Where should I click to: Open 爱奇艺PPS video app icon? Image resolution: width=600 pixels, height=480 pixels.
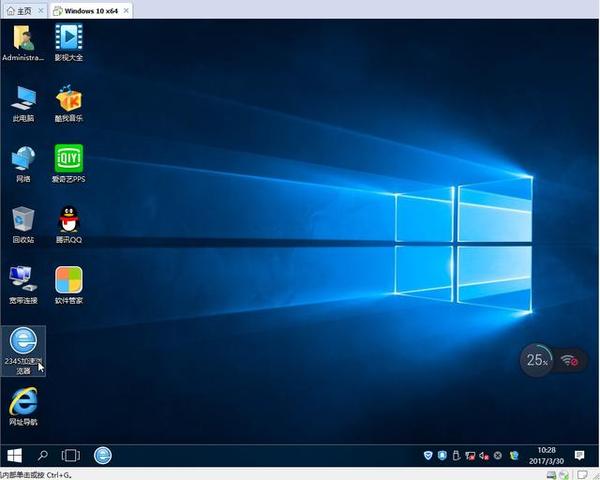[x=68, y=161]
